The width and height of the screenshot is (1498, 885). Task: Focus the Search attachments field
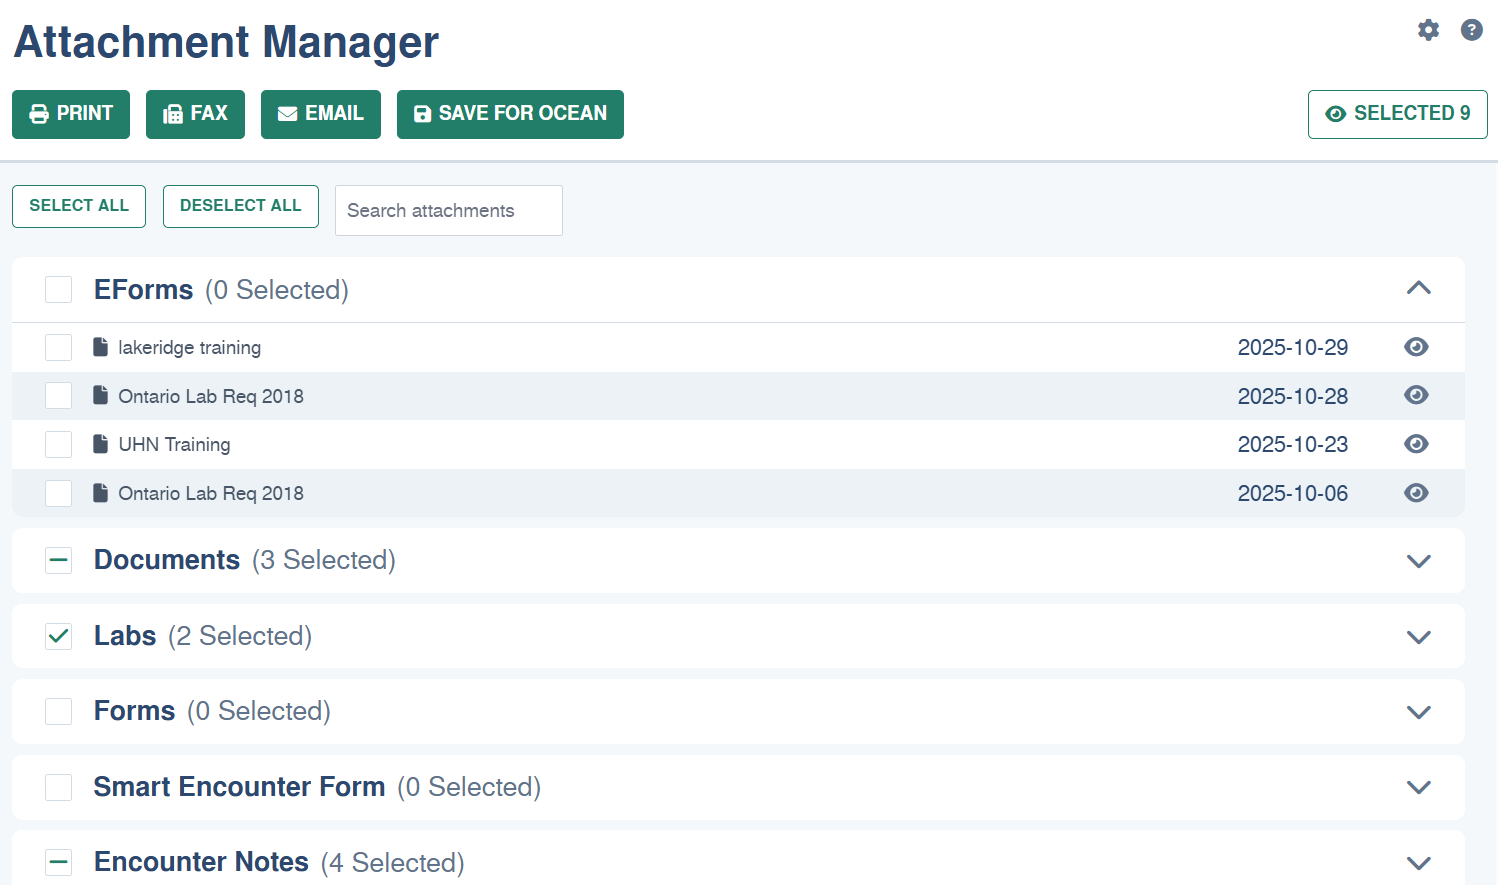[x=449, y=210]
